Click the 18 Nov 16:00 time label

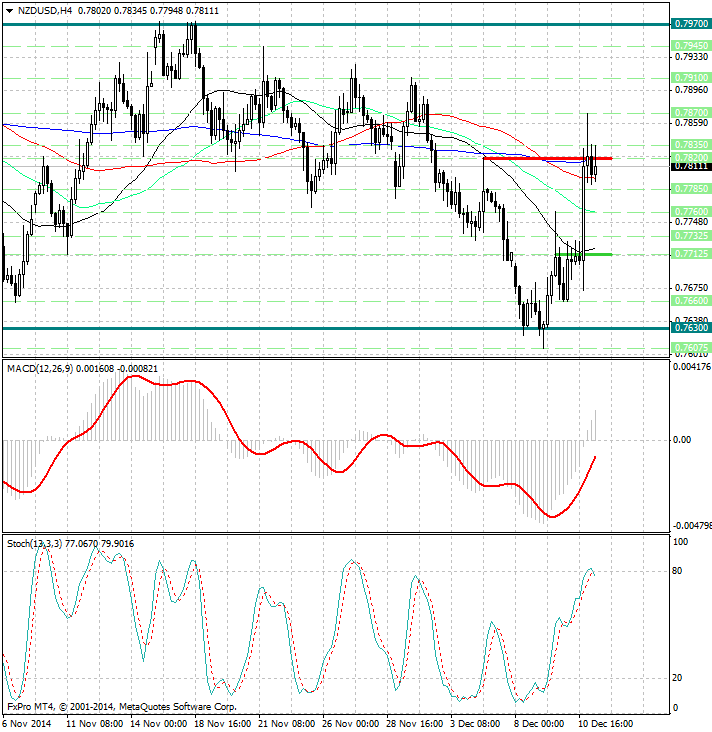pos(220,722)
